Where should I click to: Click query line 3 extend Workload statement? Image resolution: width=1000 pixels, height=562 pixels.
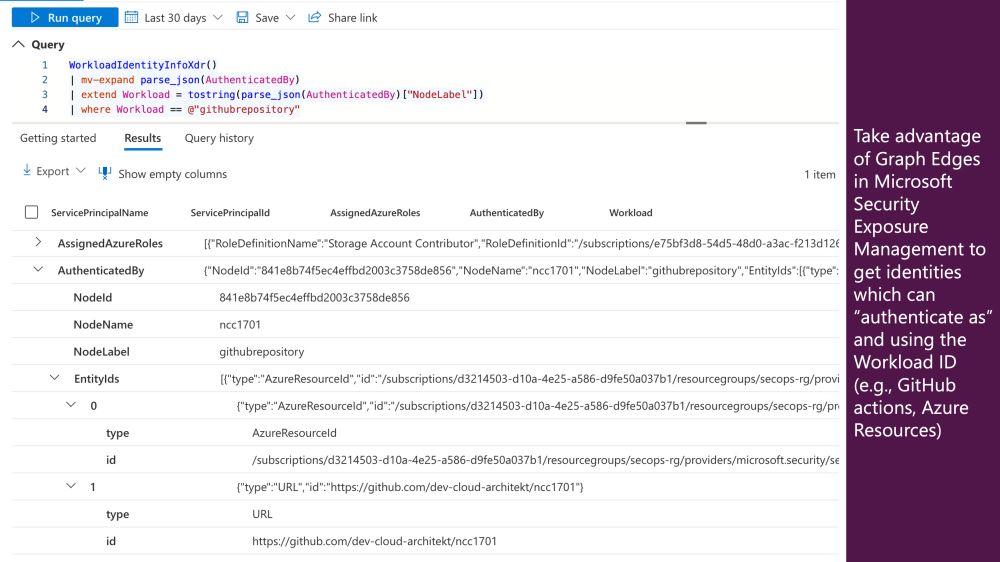[x=277, y=94]
